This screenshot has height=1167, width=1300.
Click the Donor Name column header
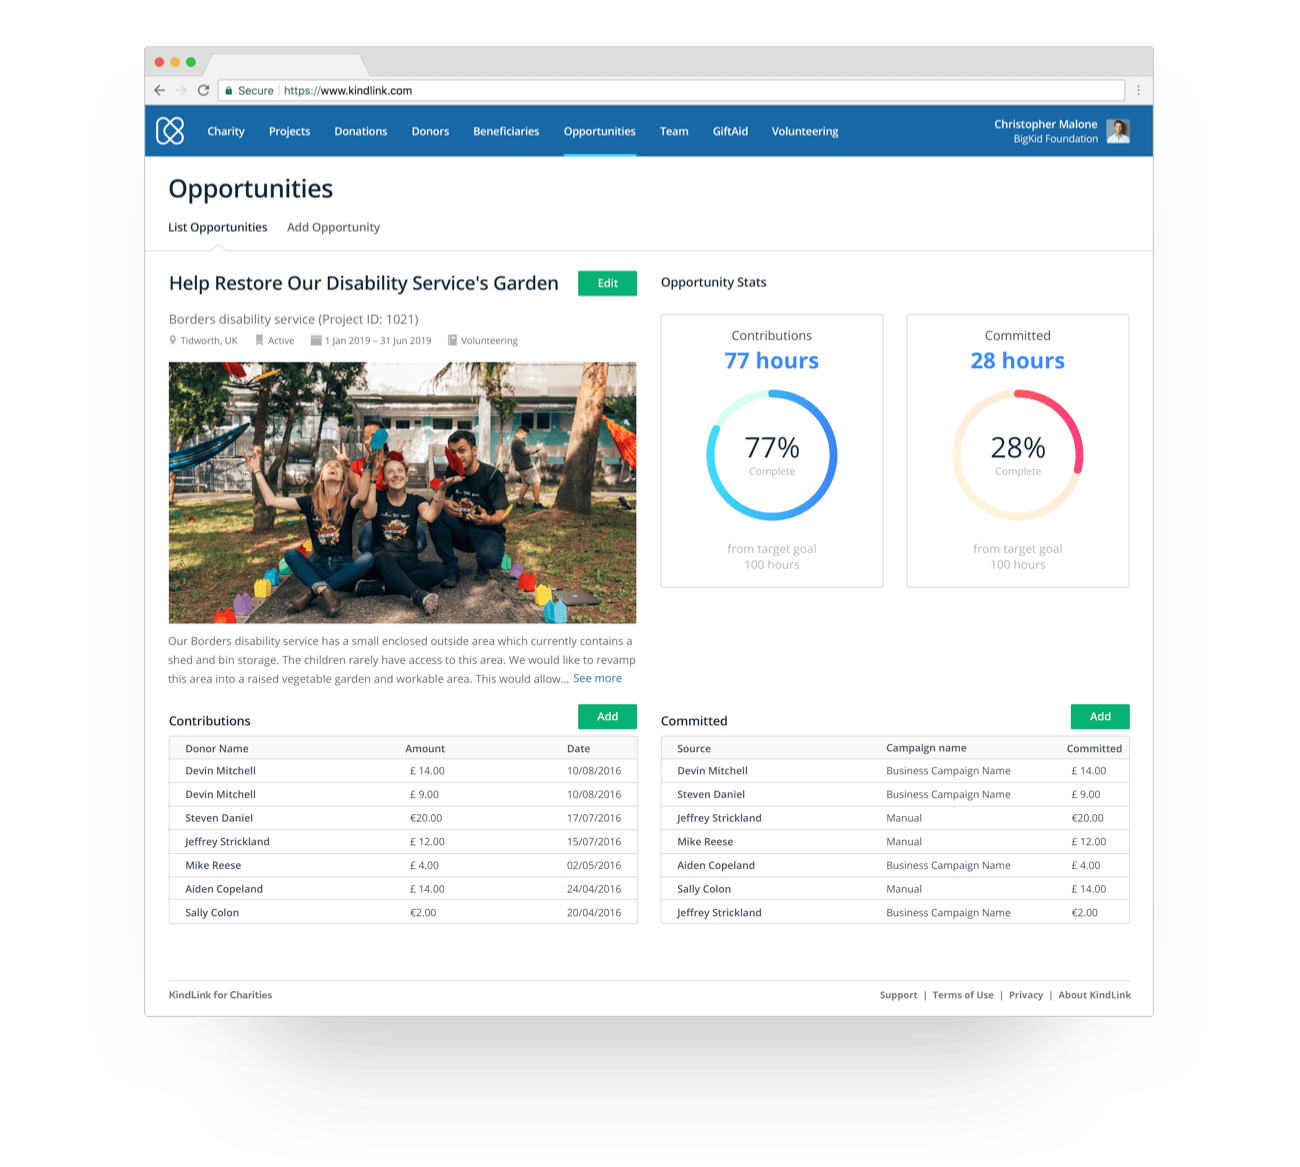coord(217,748)
